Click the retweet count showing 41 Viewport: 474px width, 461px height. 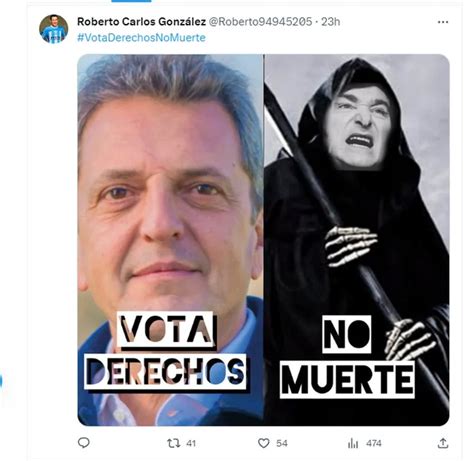[x=191, y=443]
